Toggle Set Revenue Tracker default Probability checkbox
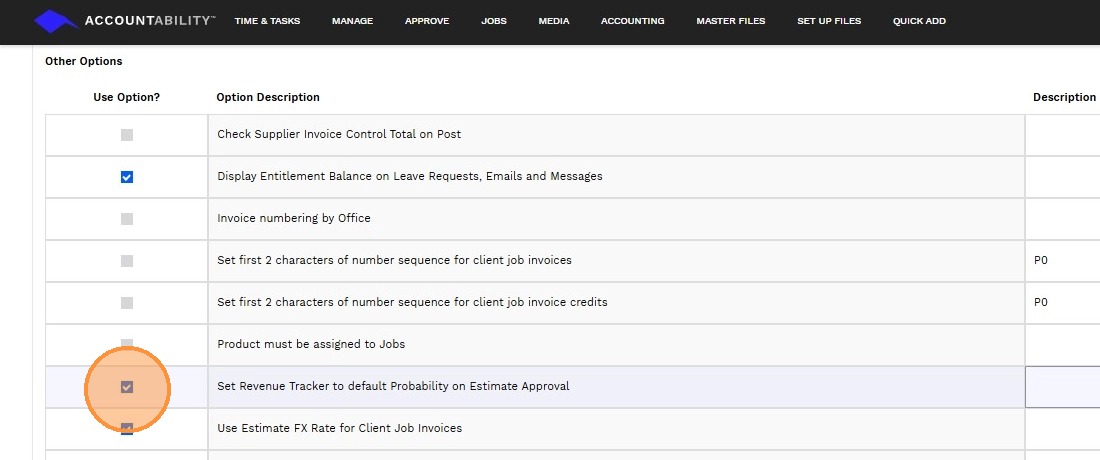 (x=127, y=387)
